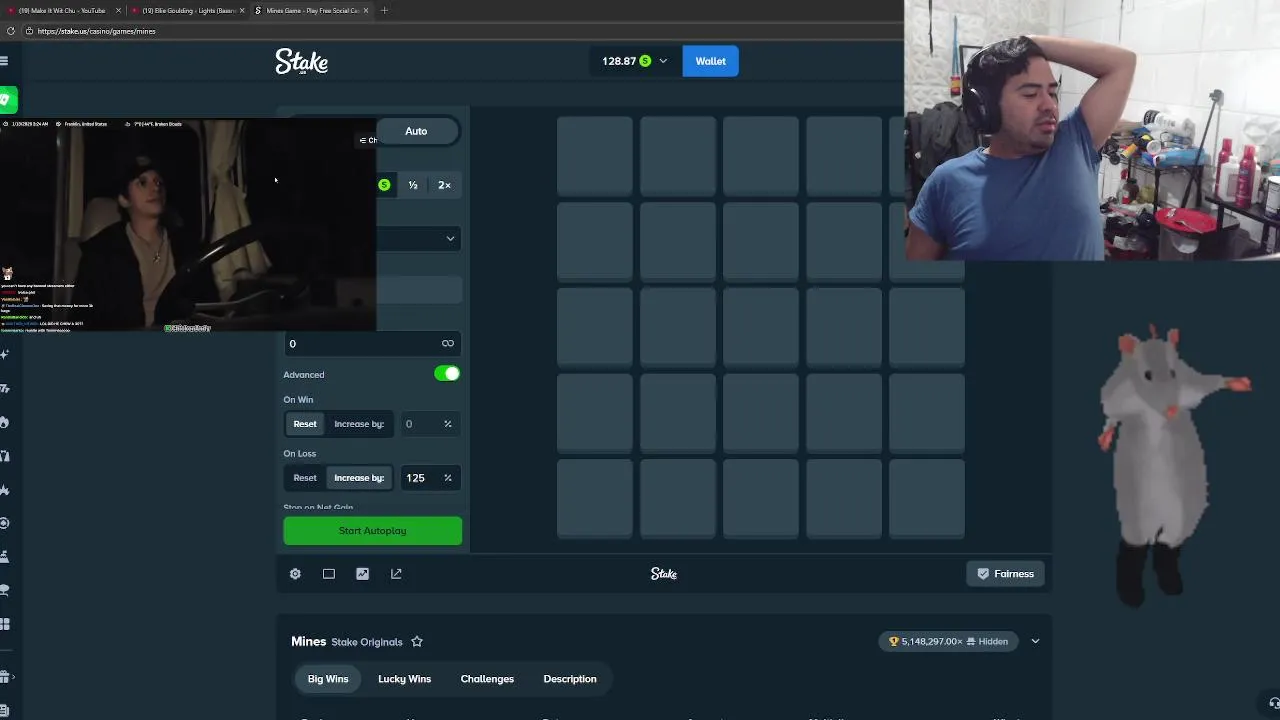
Task: Double the bet with 2× button
Action: (444, 185)
